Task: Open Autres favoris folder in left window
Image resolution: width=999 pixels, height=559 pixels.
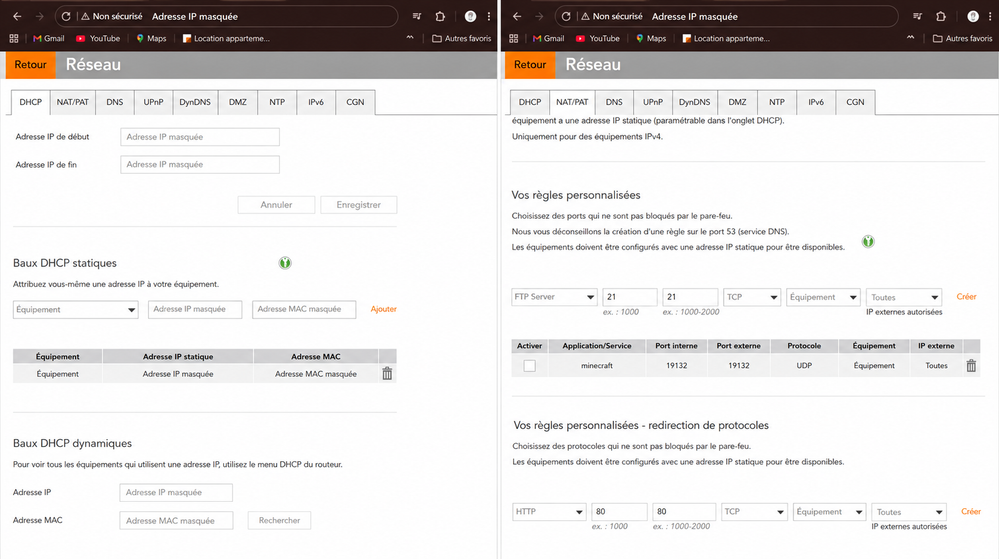Action: [x=462, y=38]
